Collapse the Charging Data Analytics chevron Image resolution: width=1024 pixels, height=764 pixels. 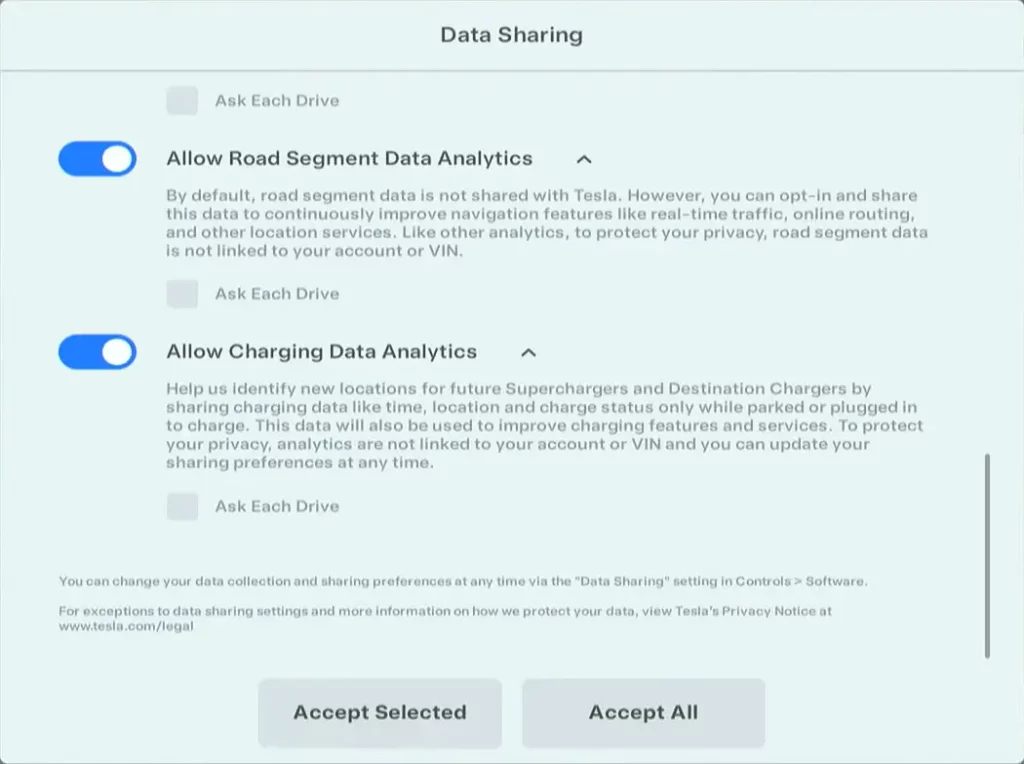pos(529,352)
